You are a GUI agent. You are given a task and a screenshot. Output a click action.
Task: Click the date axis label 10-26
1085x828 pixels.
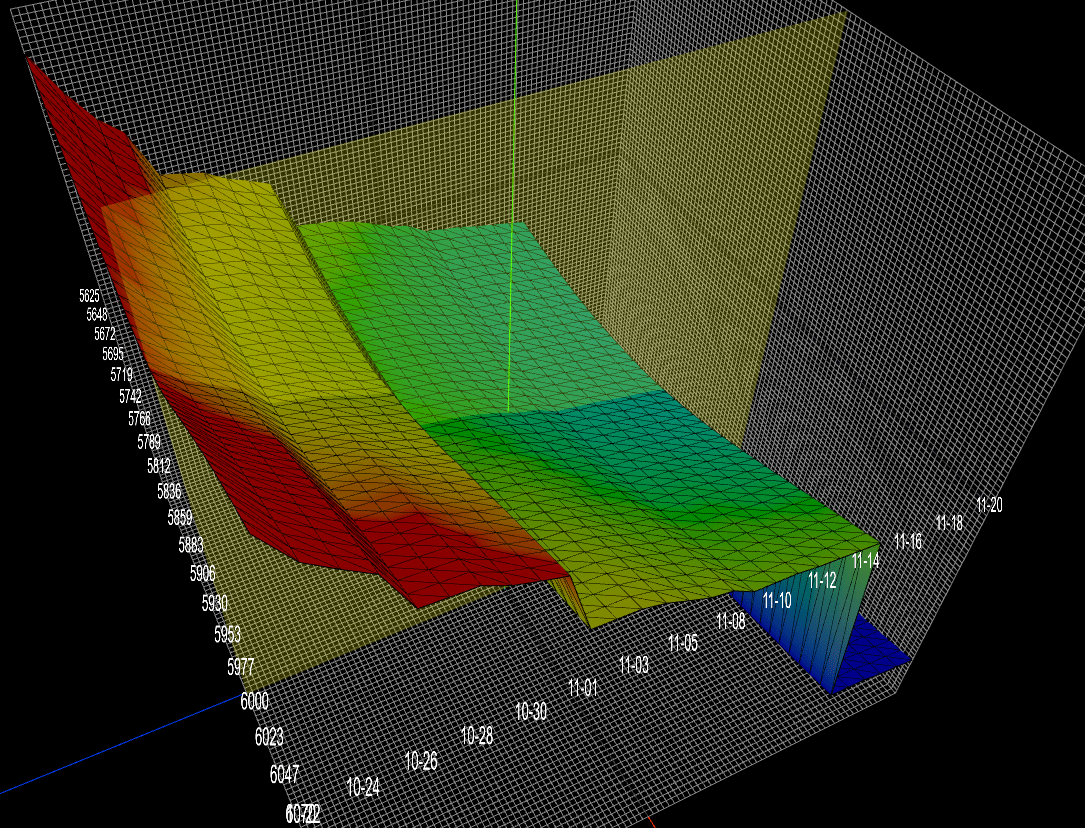coord(421,762)
